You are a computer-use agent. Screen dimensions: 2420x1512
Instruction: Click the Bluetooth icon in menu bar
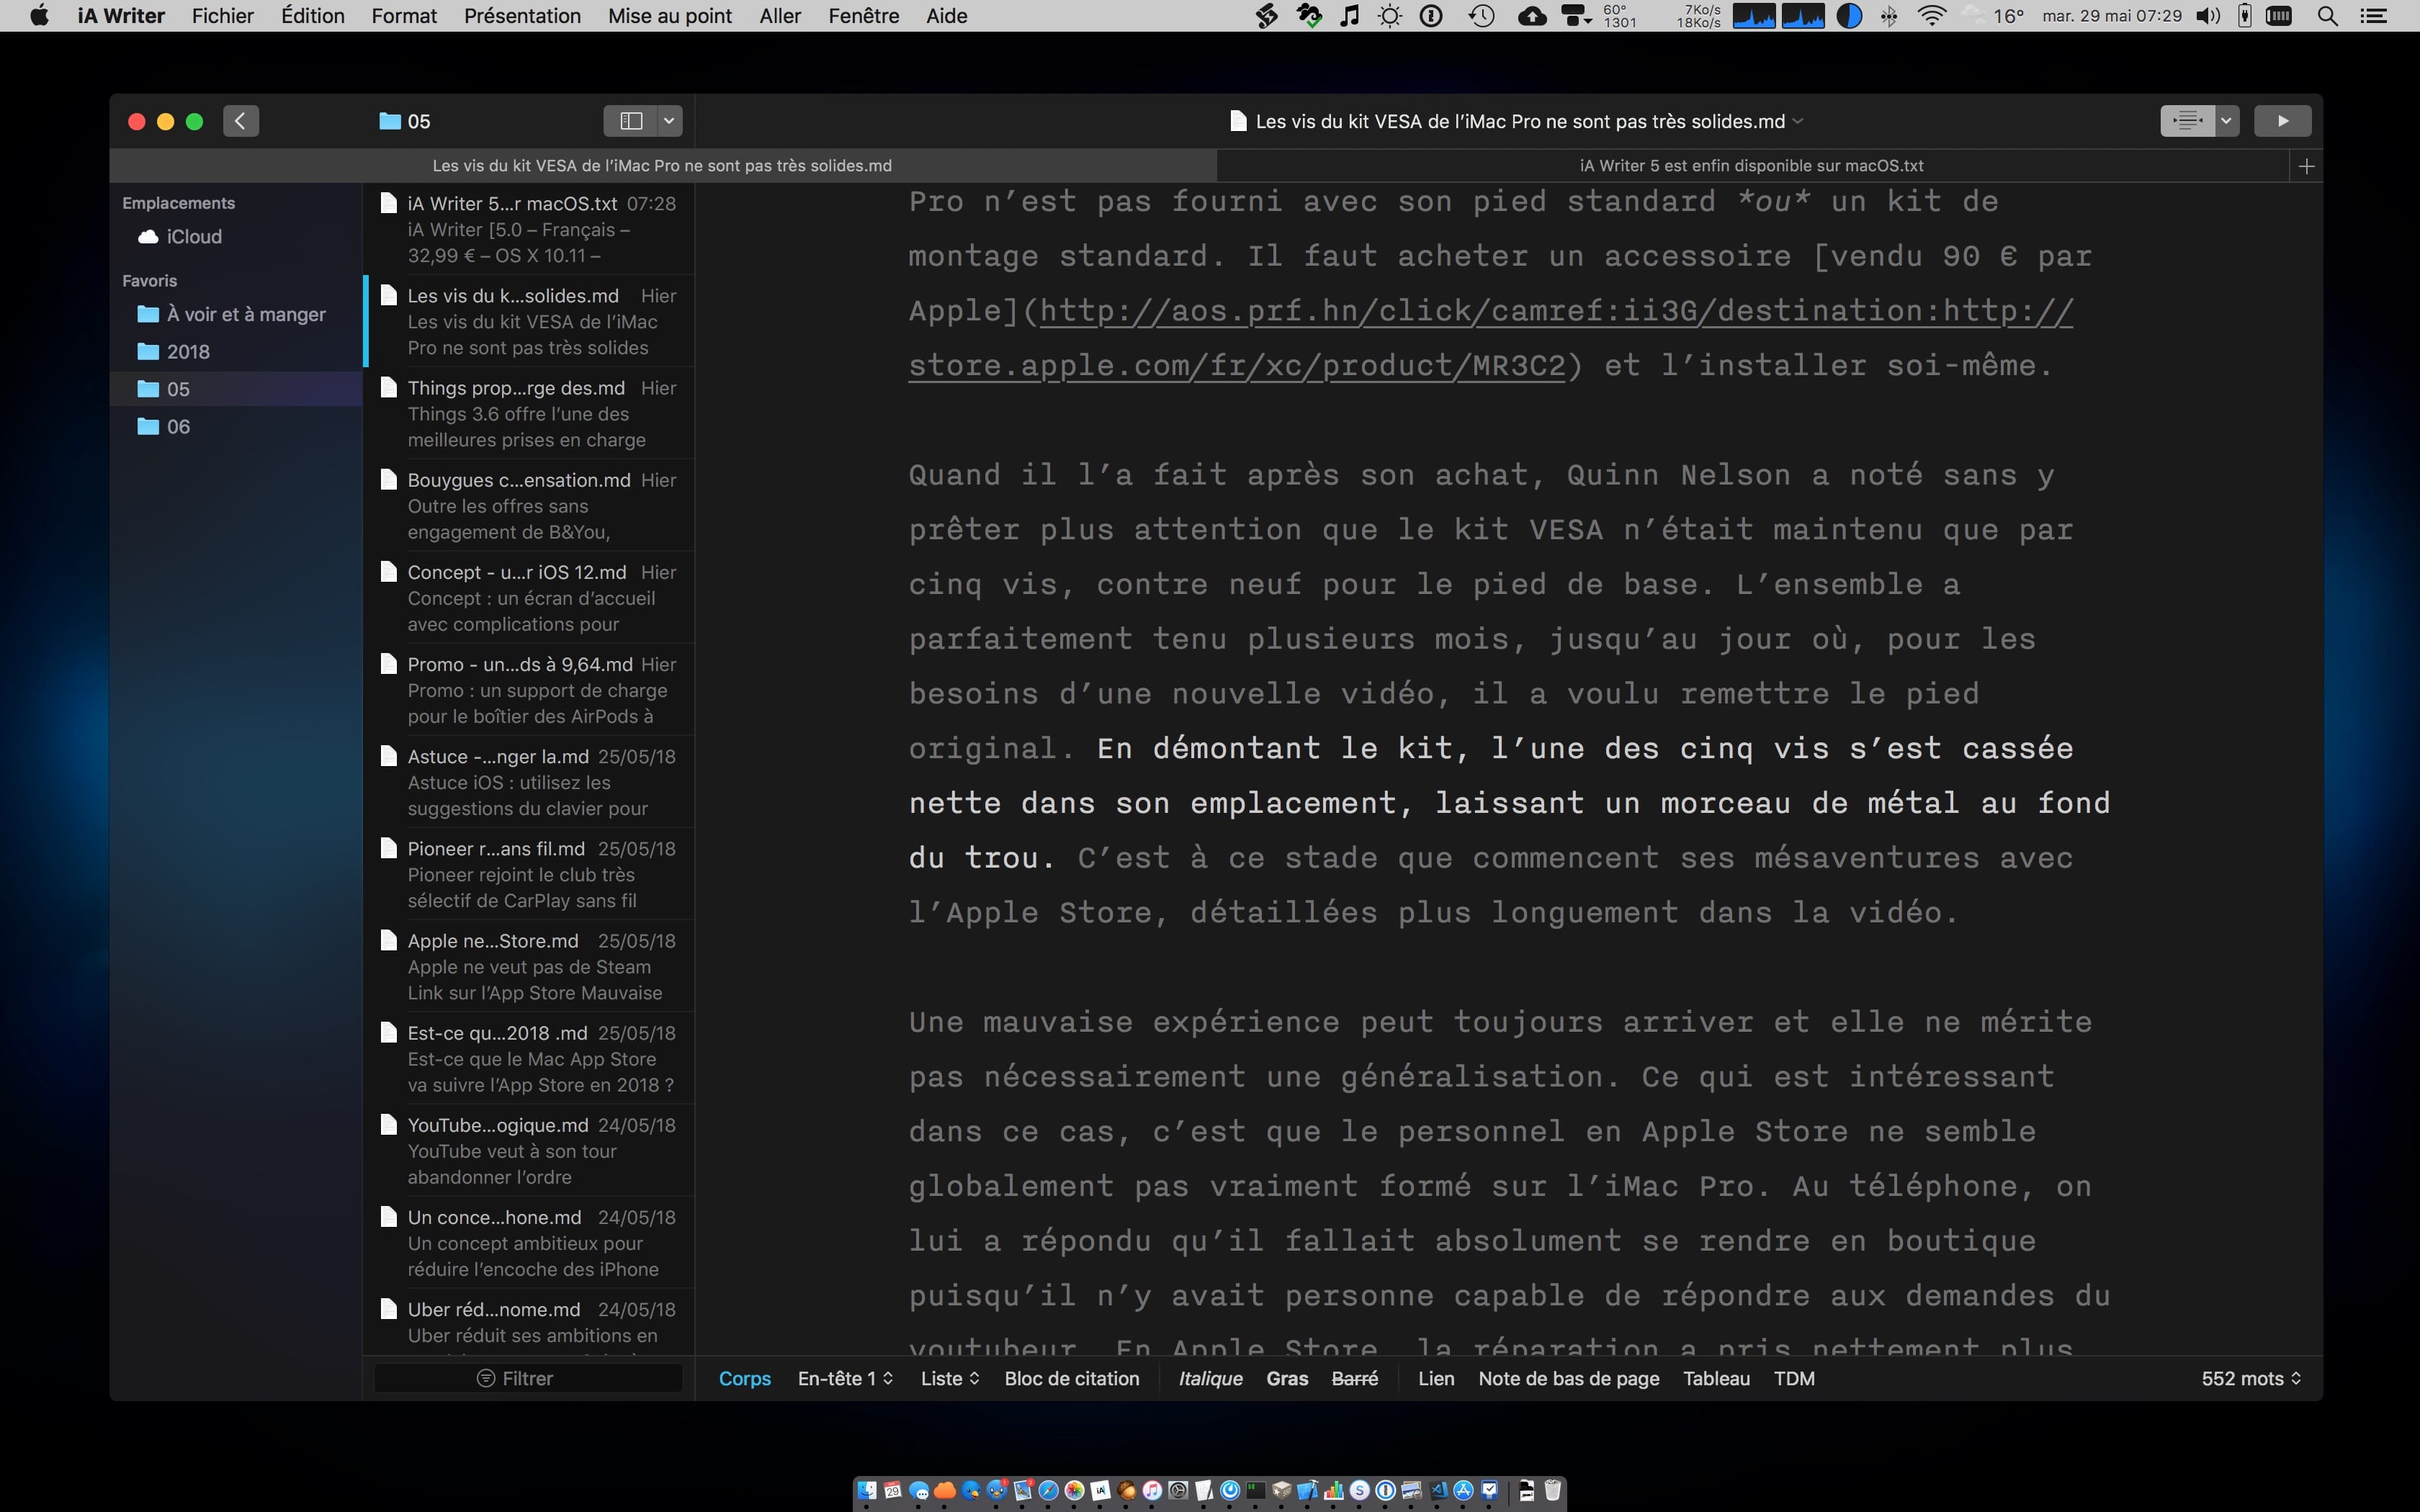tap(1889, 16)
